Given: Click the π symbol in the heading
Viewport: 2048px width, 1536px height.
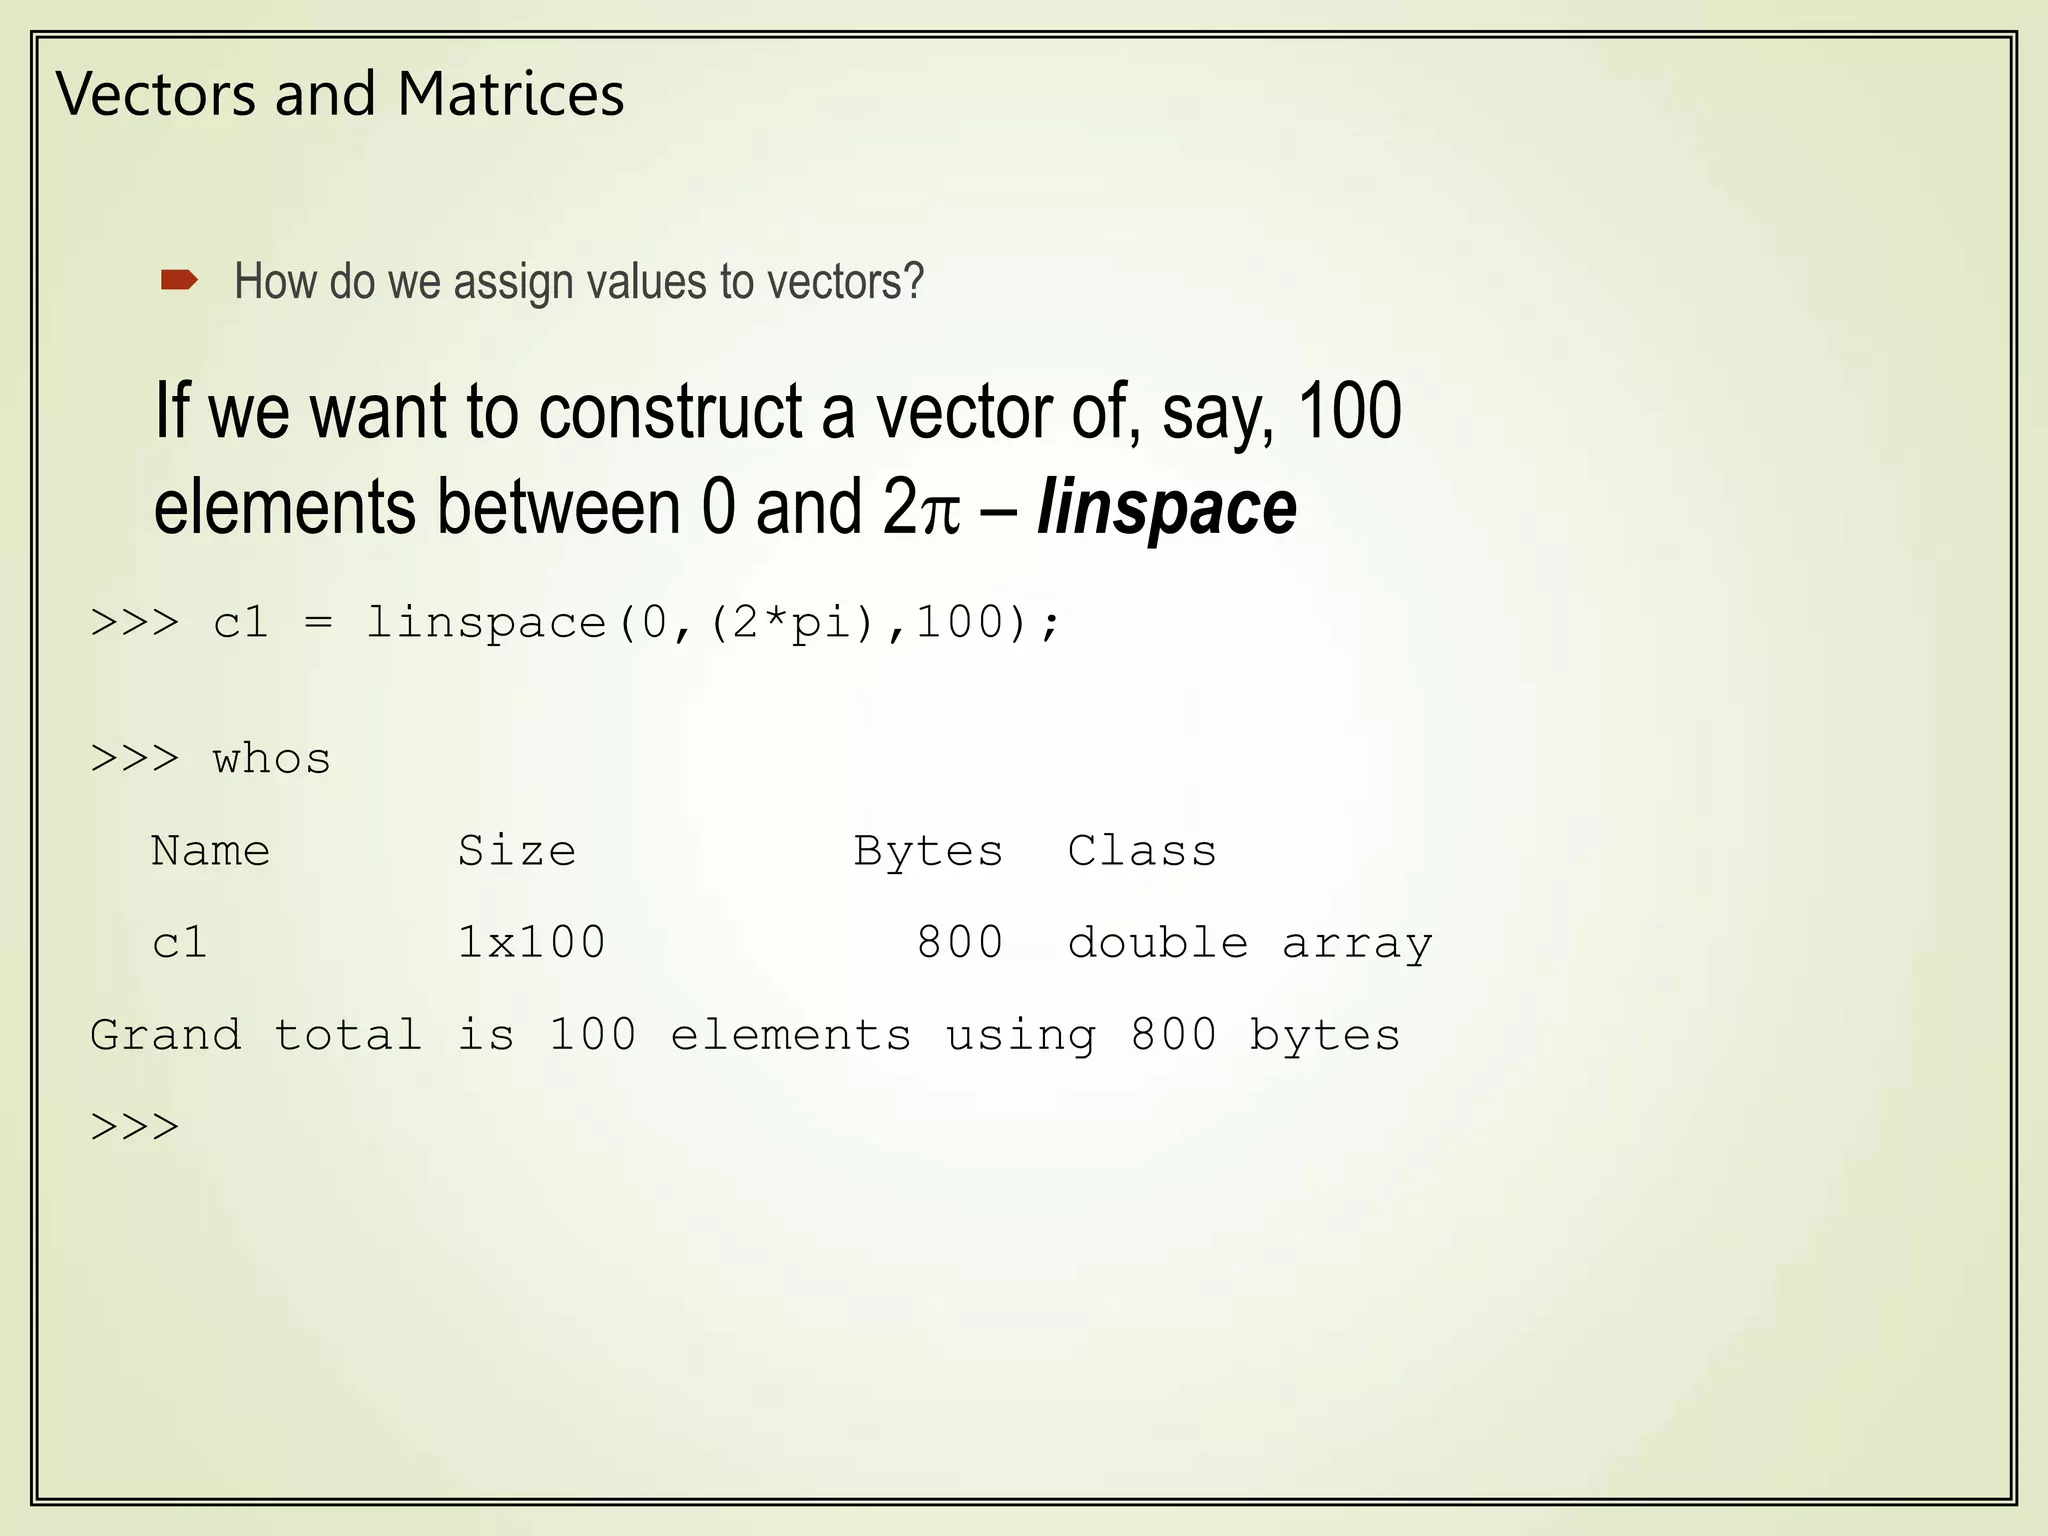Looking at the screenshot, I should tap(939, 511).
